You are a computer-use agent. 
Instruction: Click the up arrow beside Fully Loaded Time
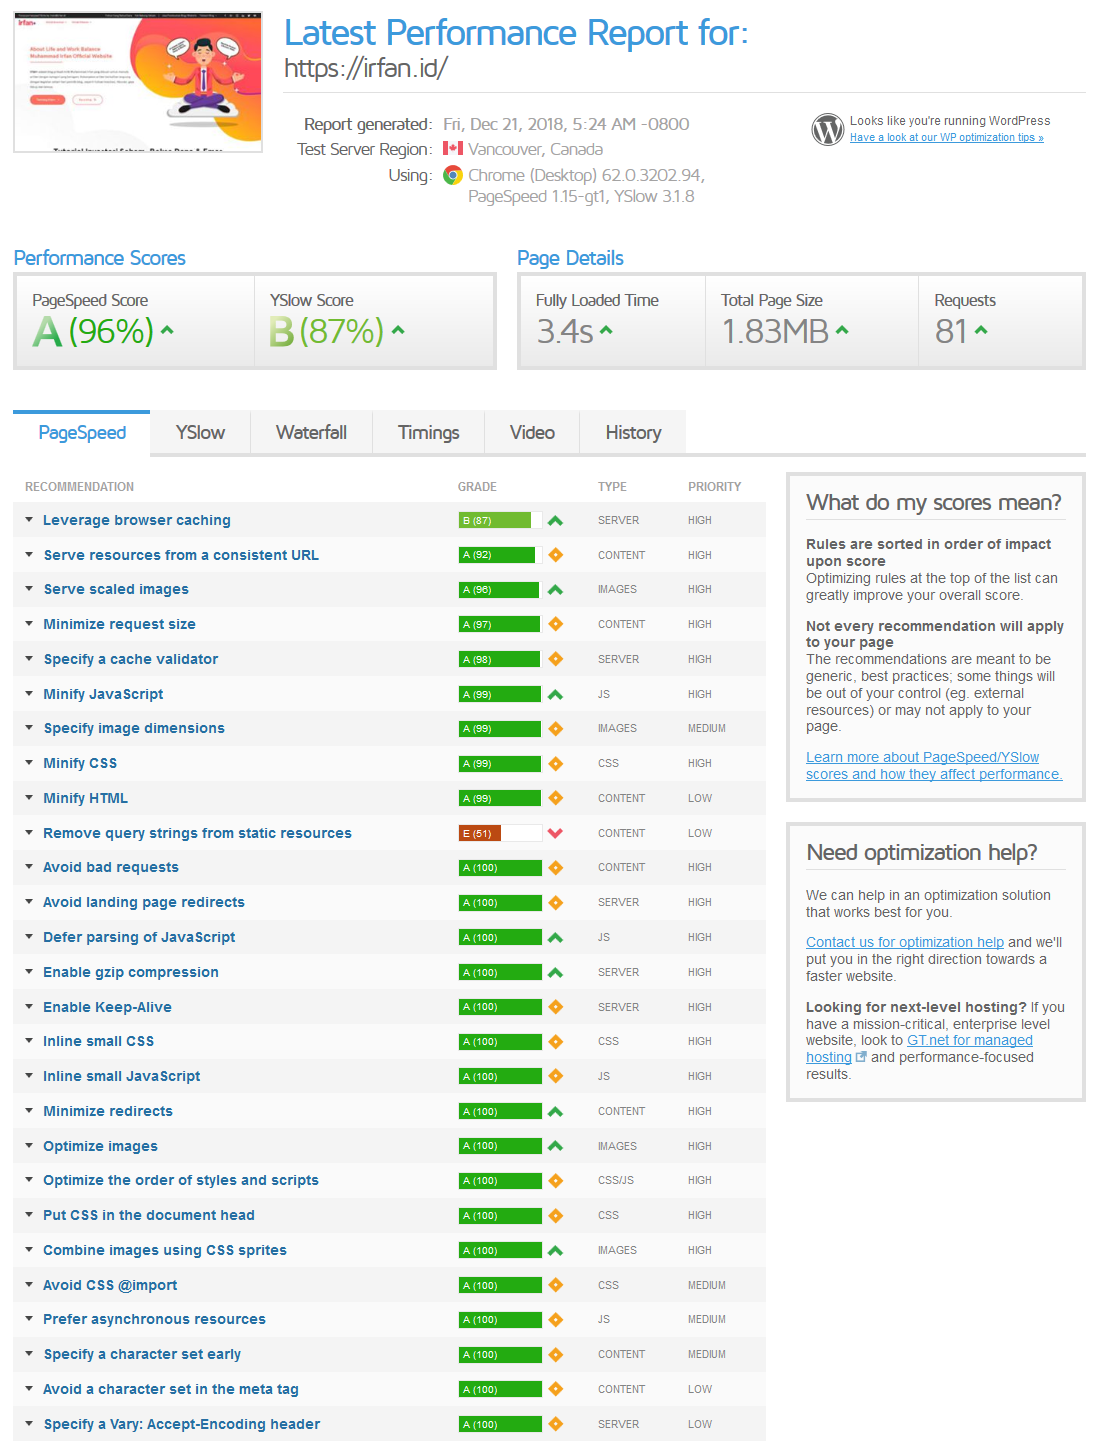[x=606, y=331]
